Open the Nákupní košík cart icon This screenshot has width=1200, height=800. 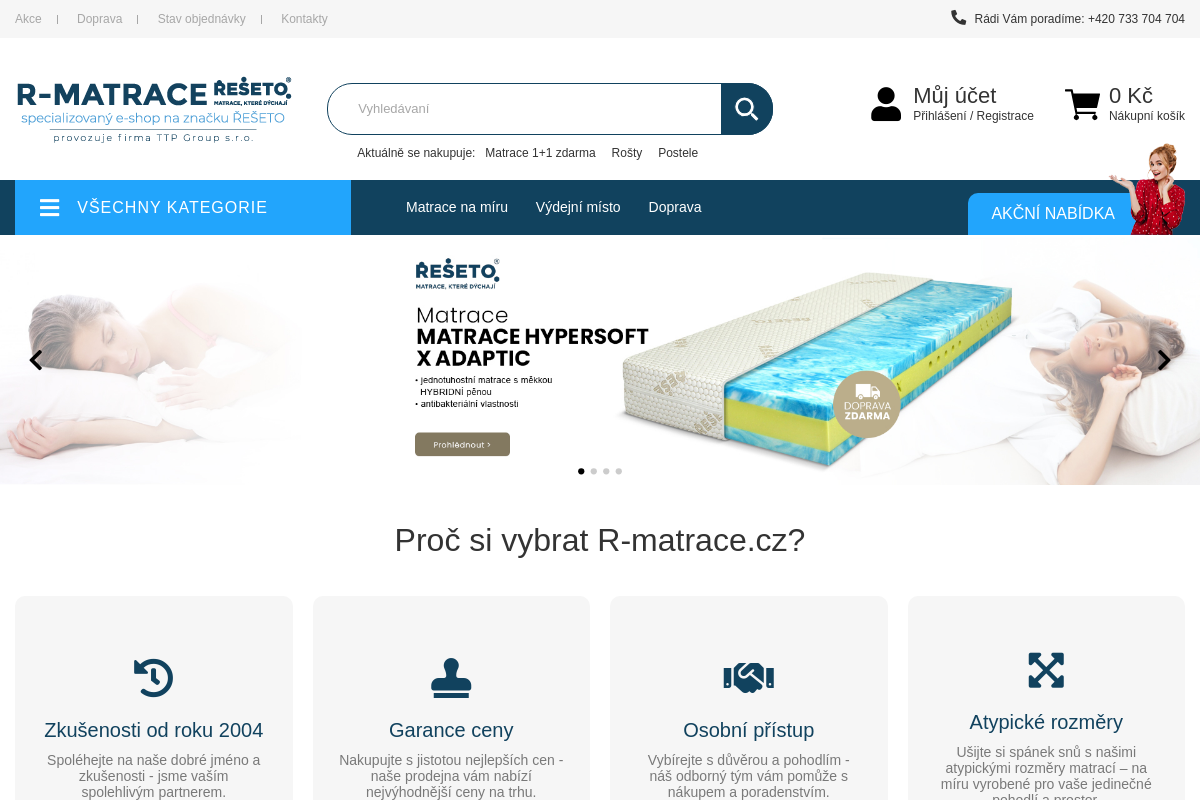[1082, 103]
